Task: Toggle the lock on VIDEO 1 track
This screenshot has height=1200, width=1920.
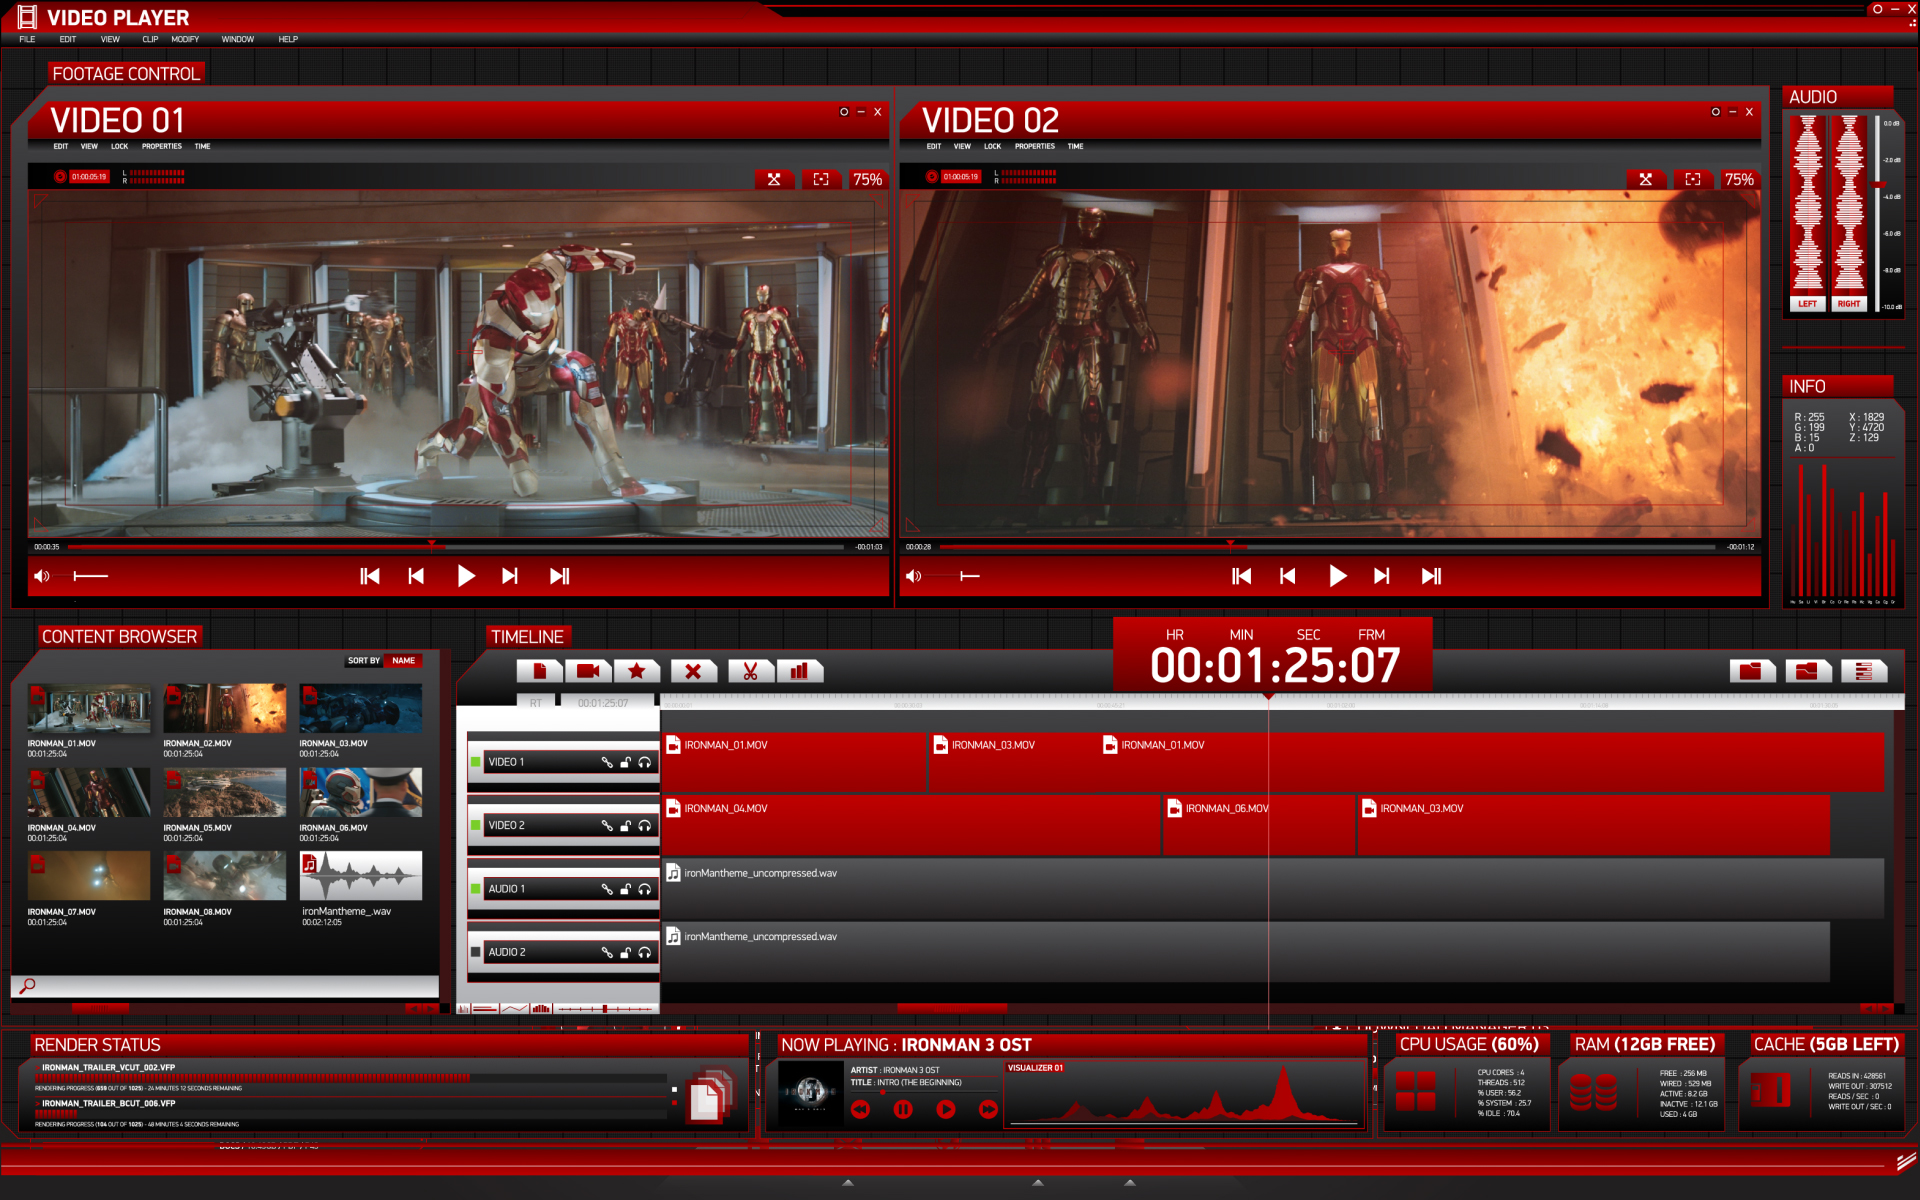Action: click(626, 762)
